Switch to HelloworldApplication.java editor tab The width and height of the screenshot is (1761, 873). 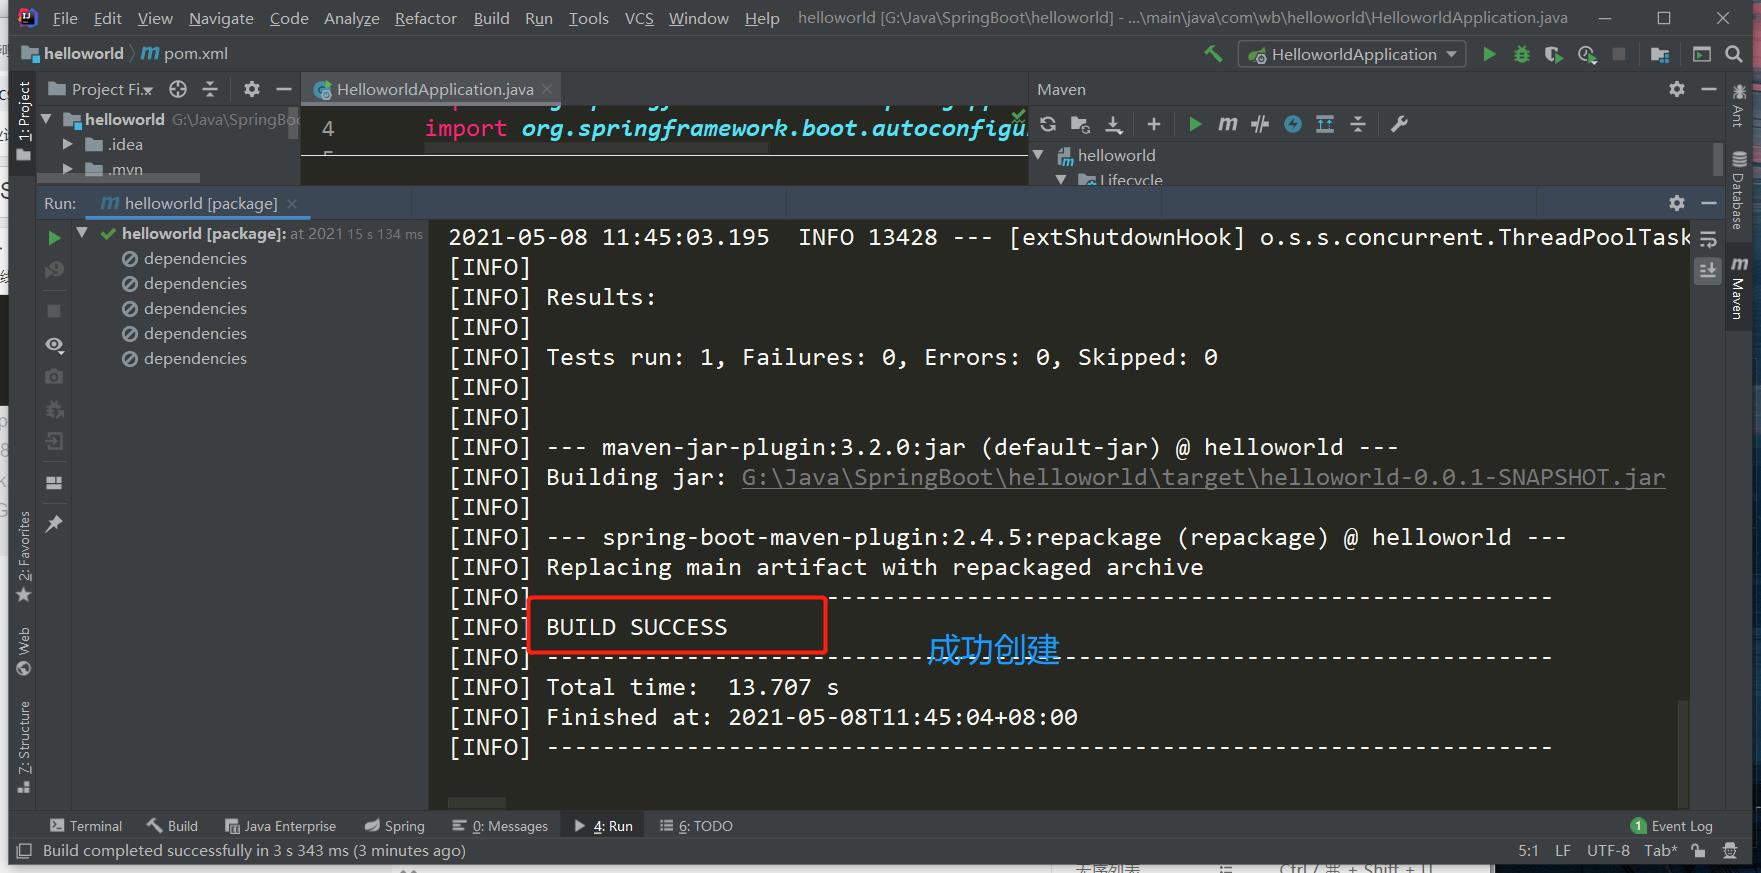click(434, 89)
